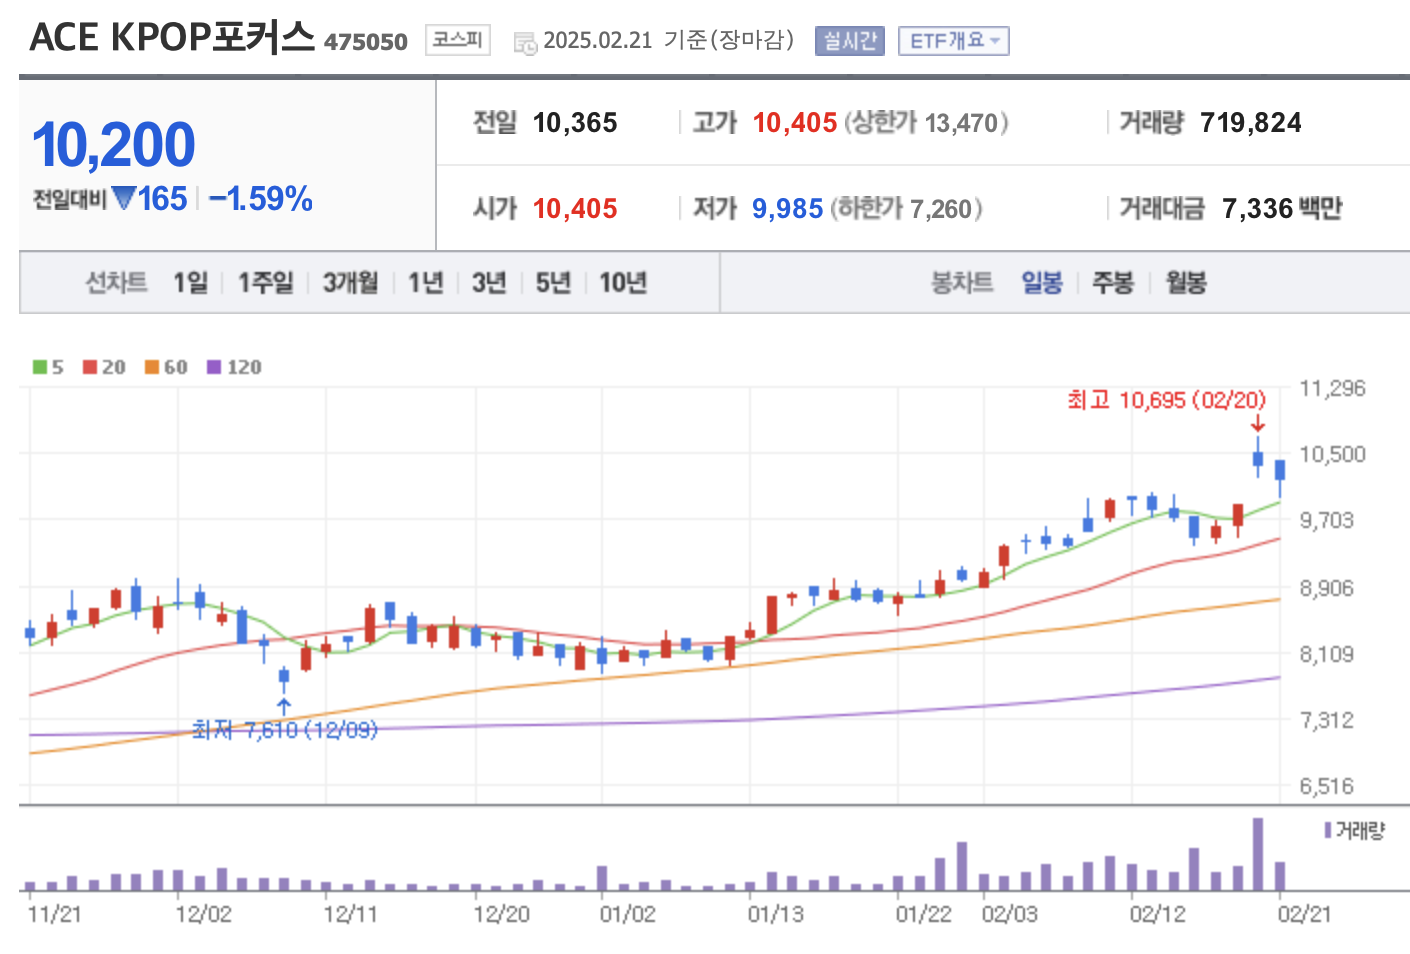This screenshot has height=954, width=1410.
Task: Select the 1년 line chart tab
Action: tap(426, 283)
